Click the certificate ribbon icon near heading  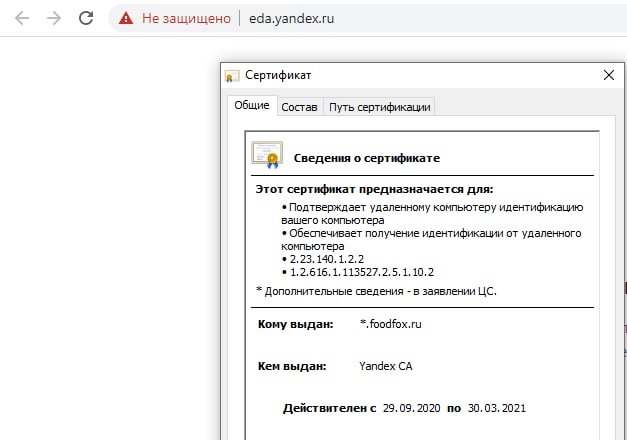267,154
